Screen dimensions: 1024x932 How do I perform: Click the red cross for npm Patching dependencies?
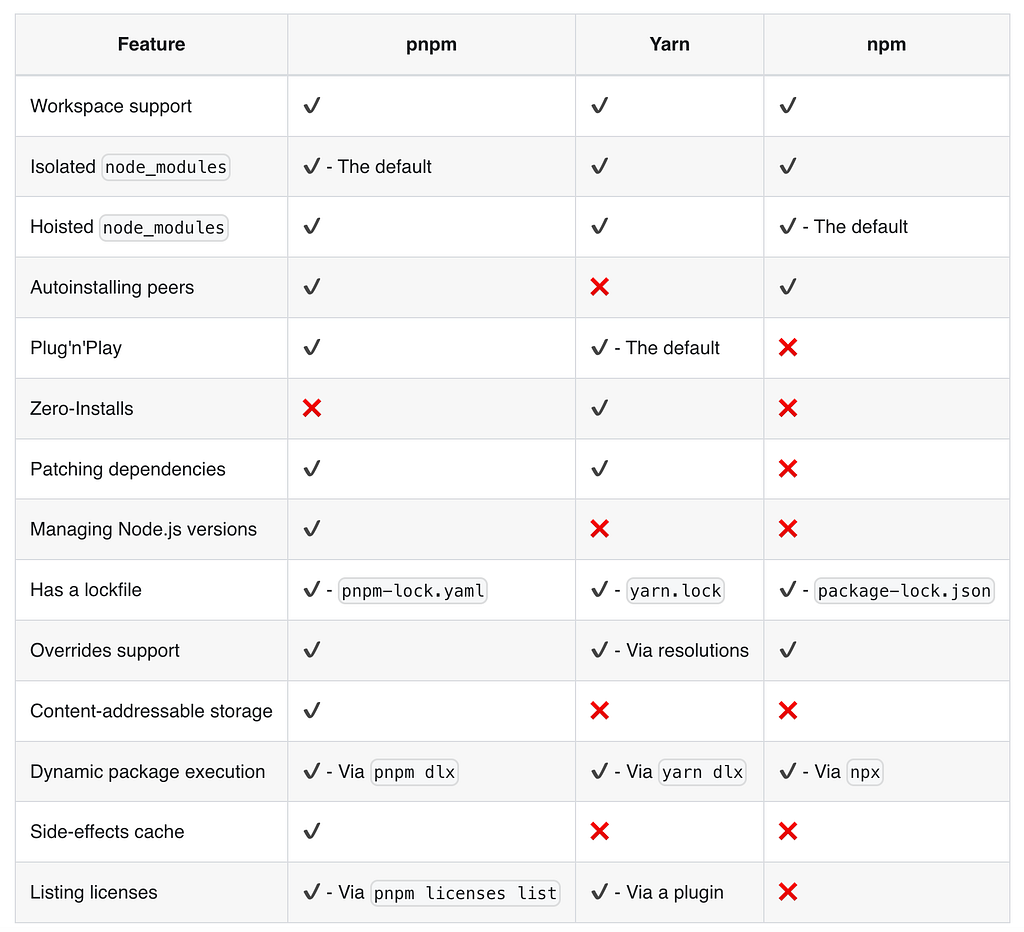click(788, 469)
